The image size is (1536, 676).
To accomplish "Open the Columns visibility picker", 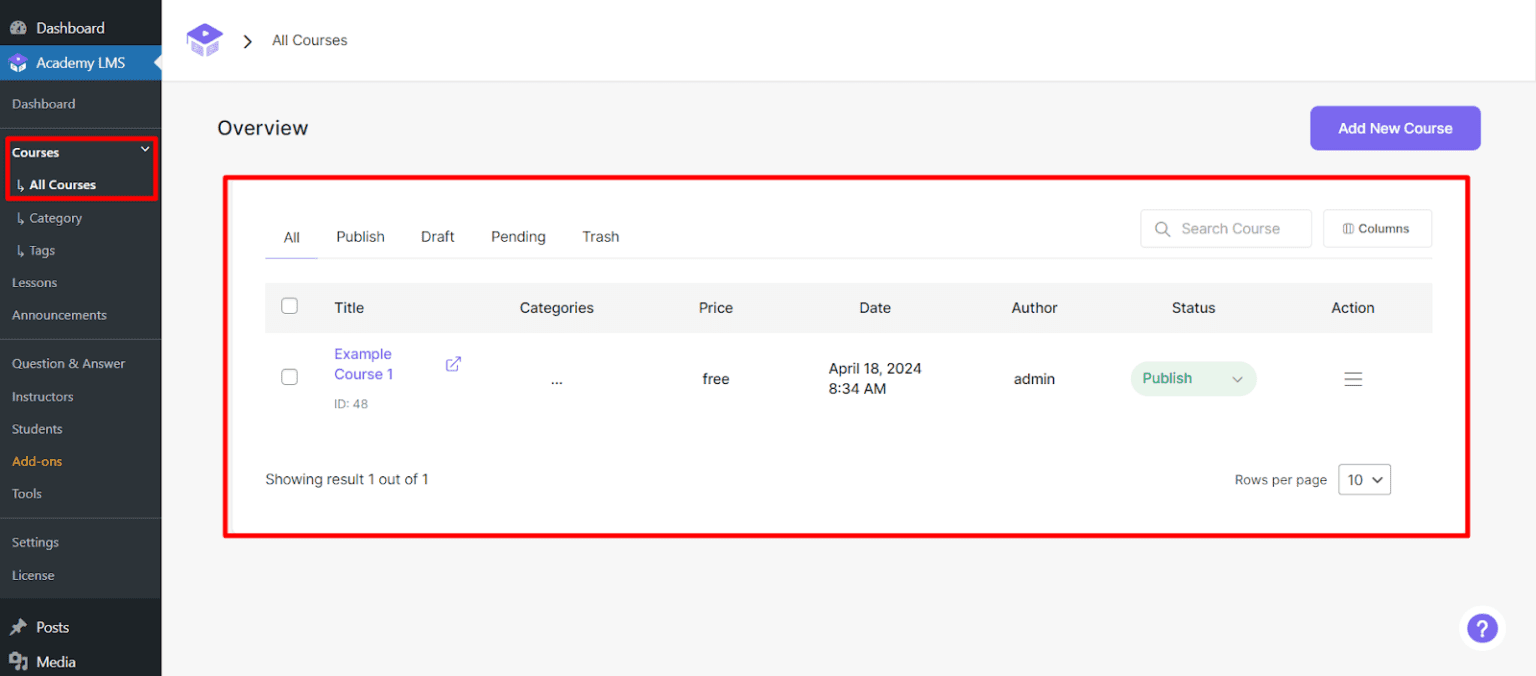I will tap(1377, 228).
